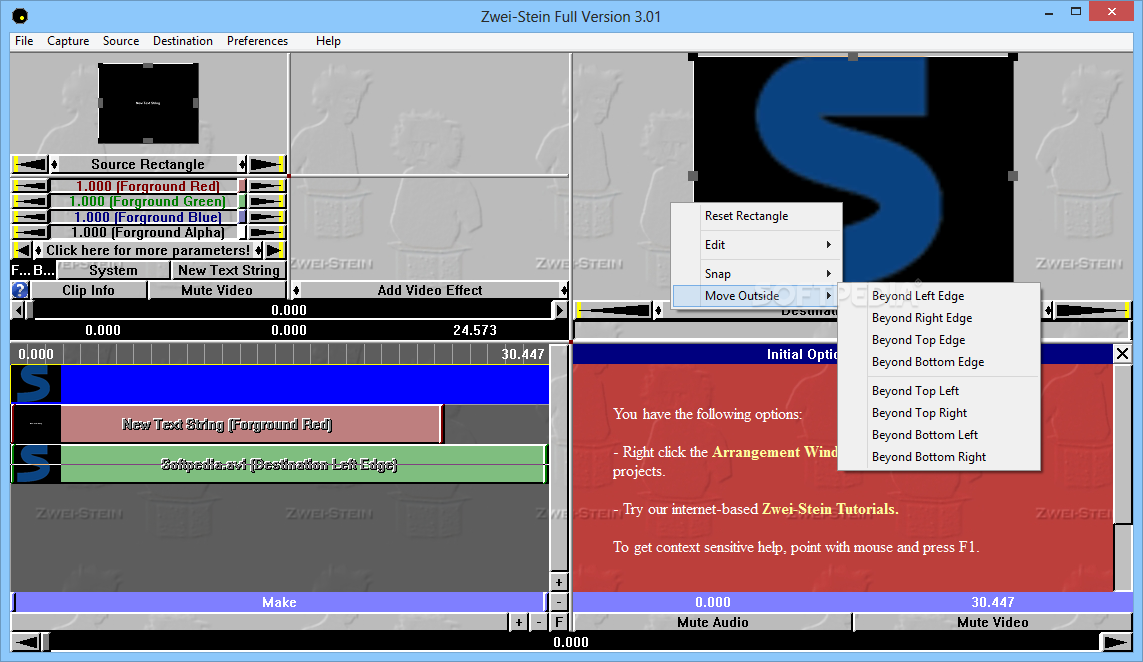Screen dimensions: 1143x662
Task: Select the New Text String (Forground Red) clip
Action: (x=227, y=424)
